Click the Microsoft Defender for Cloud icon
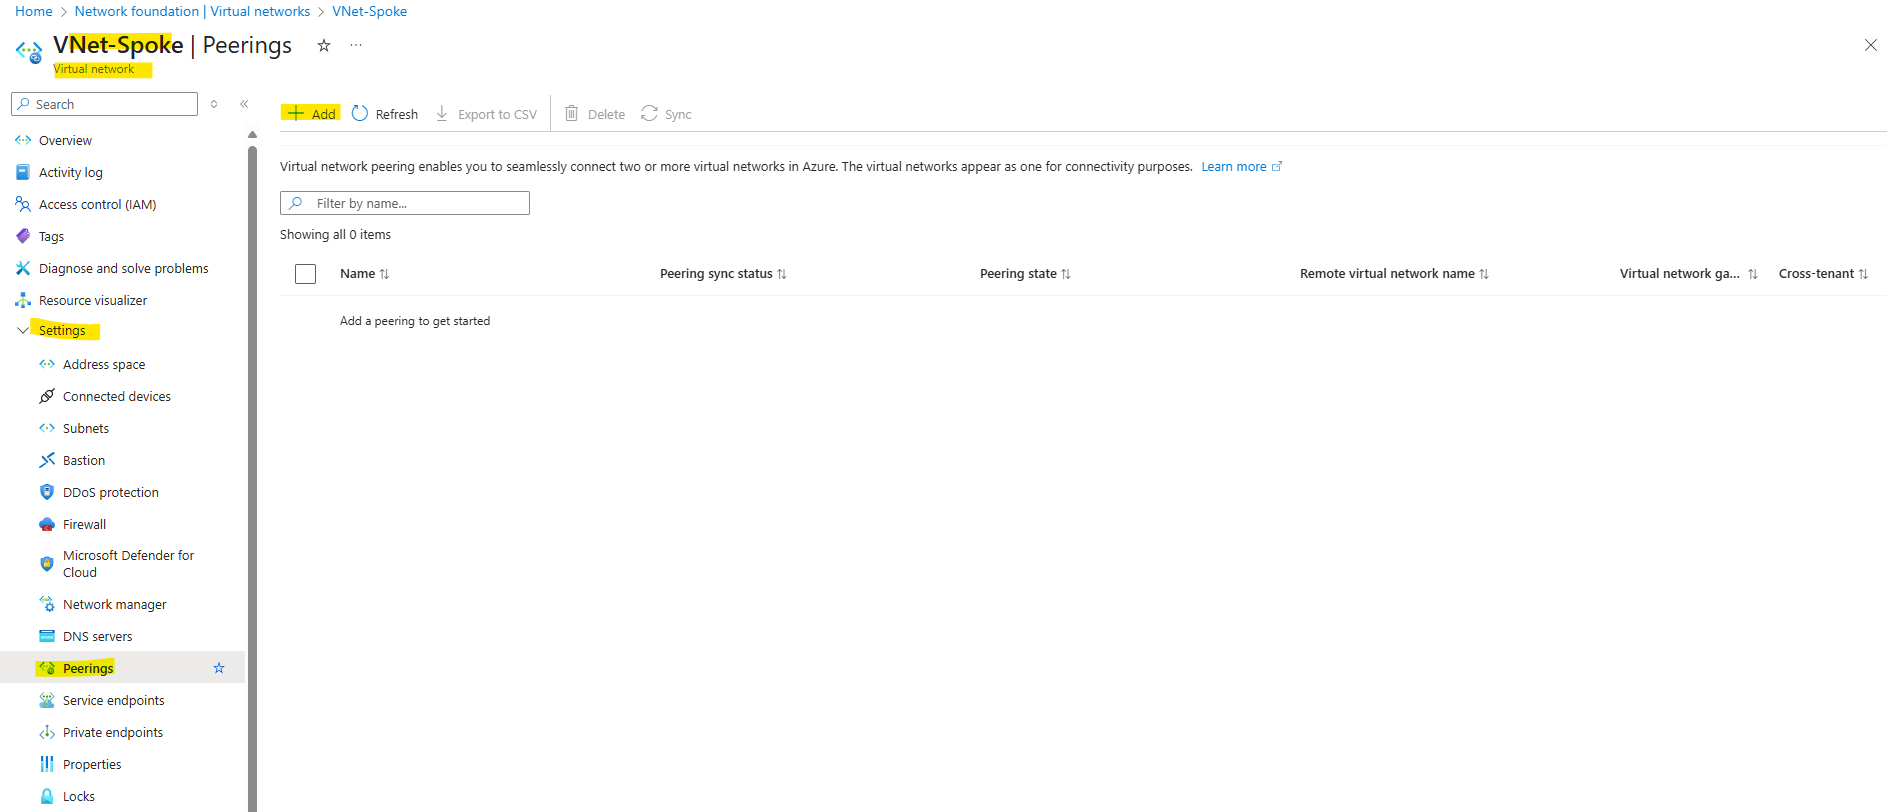The image size is (1899, 812). point(47,564)
